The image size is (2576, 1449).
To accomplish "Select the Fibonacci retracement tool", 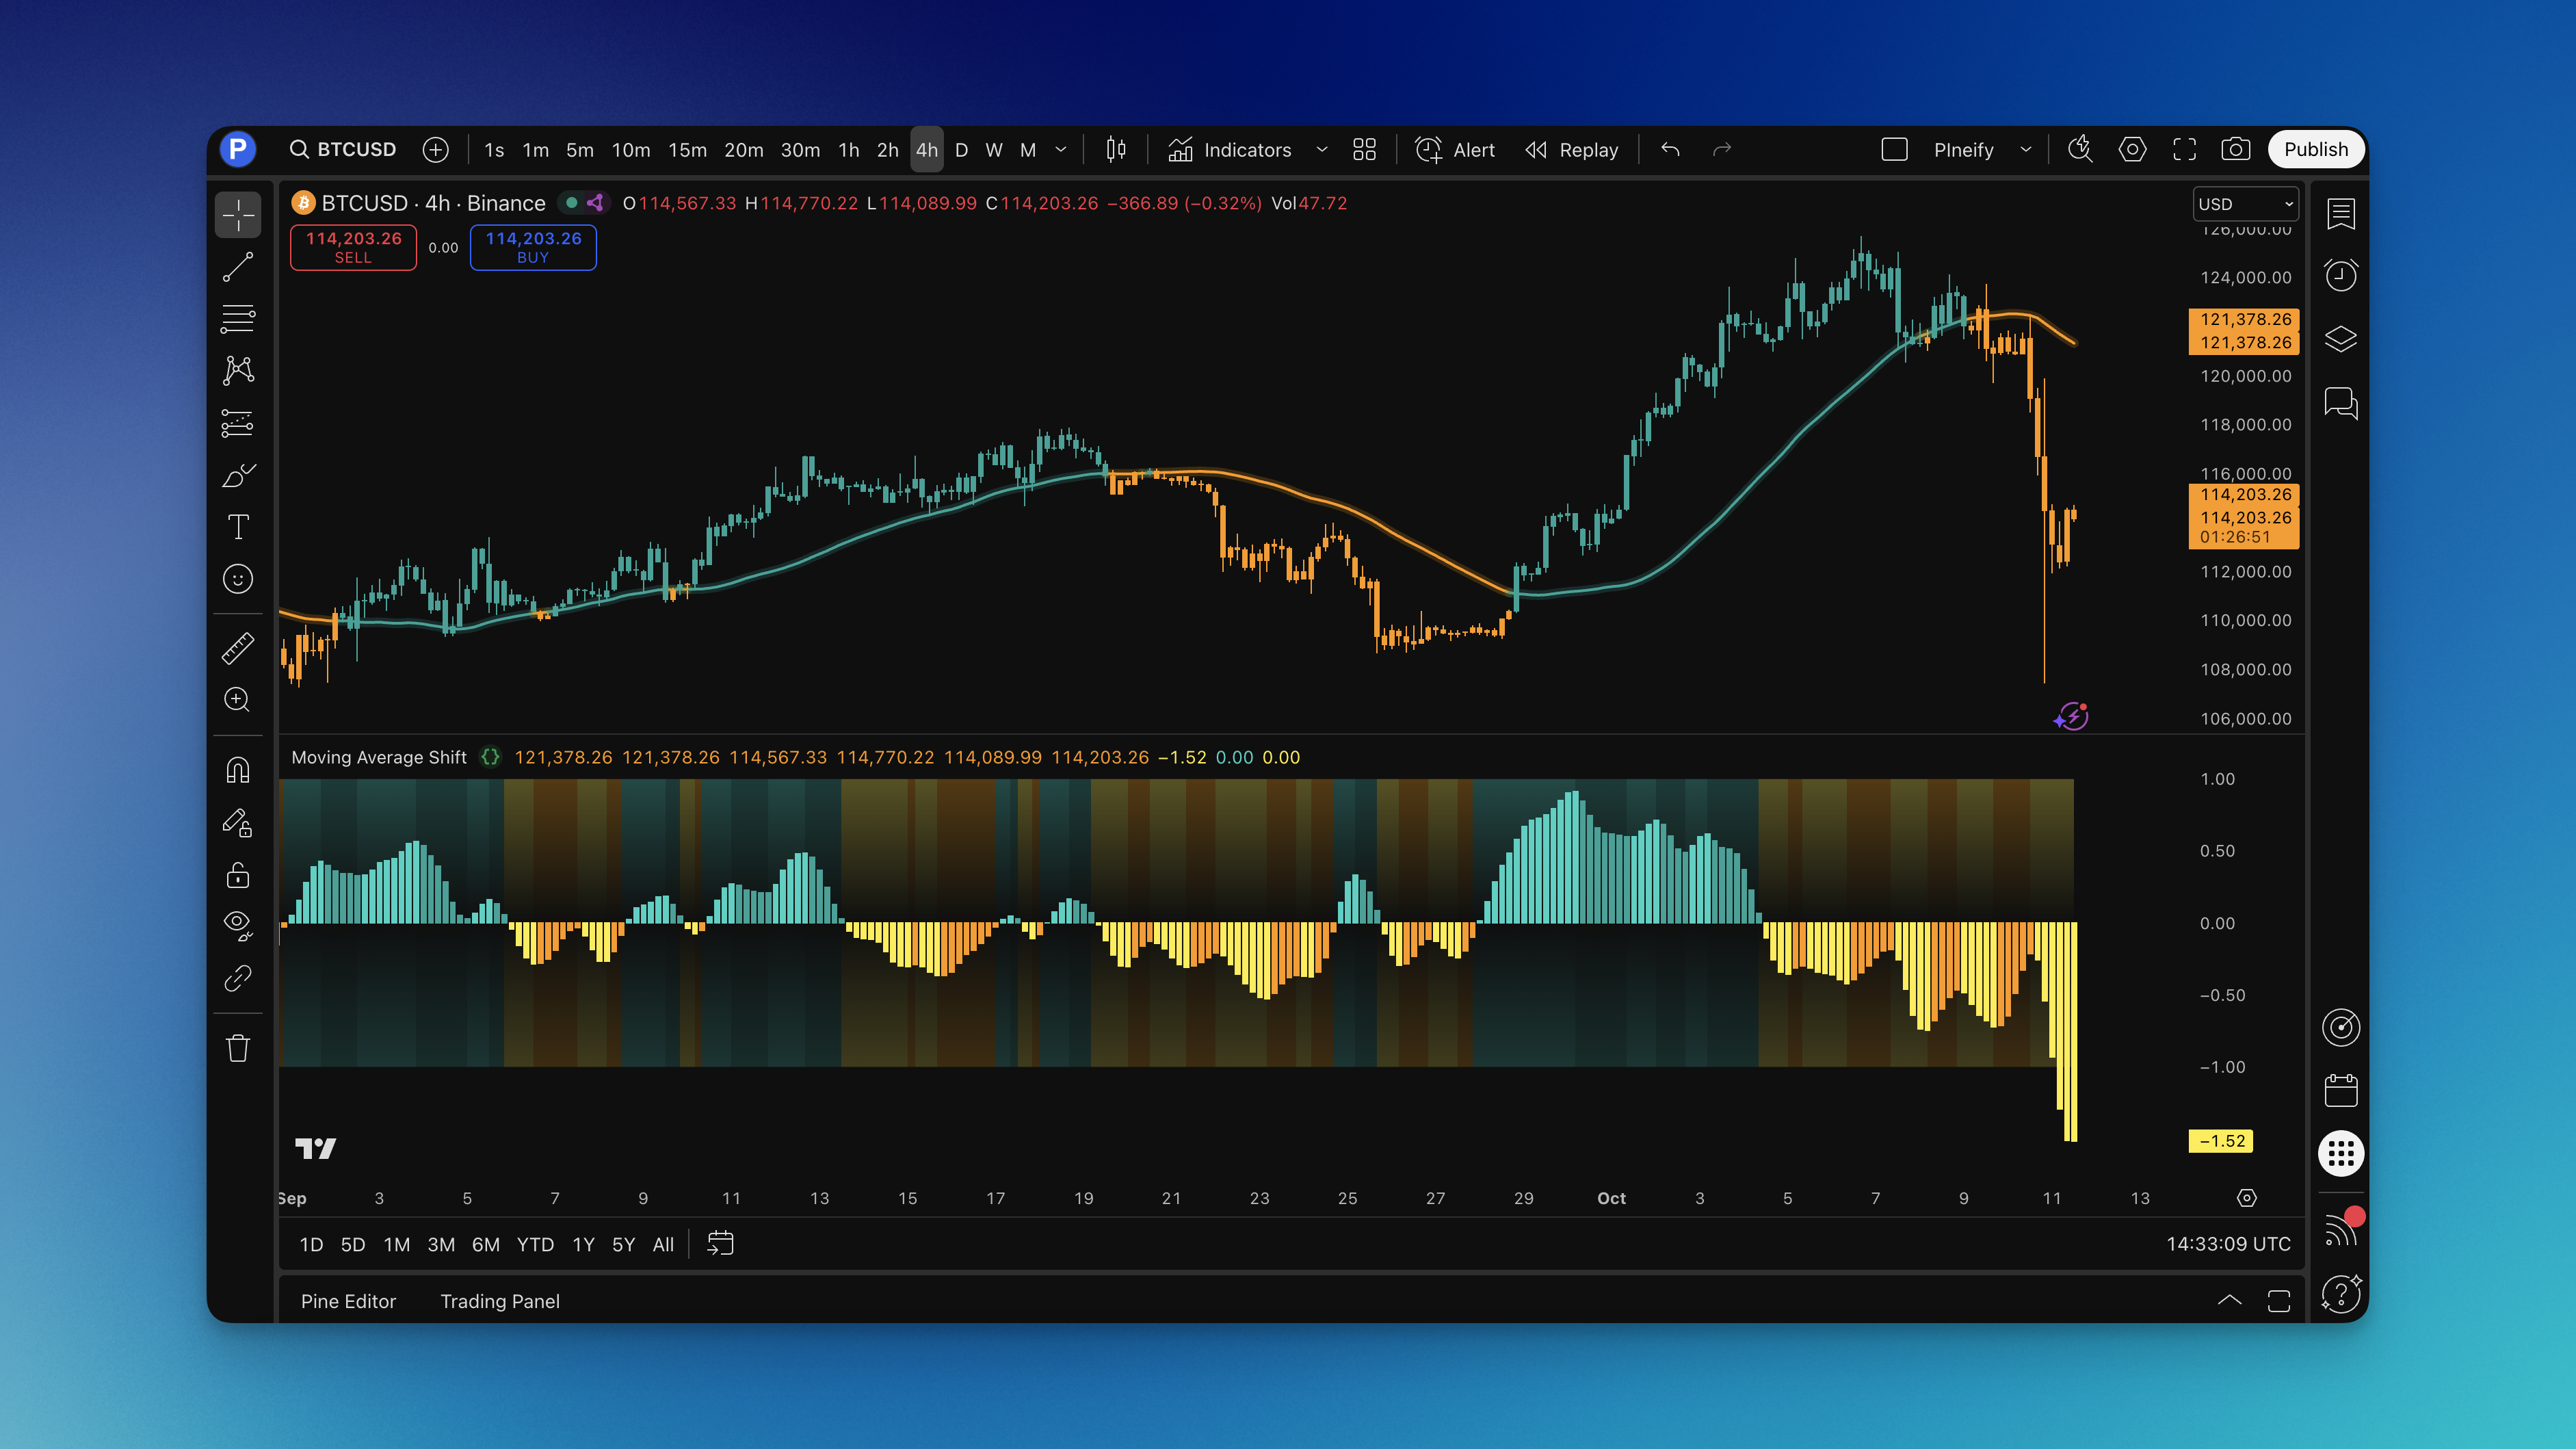I will coord(238,319).
